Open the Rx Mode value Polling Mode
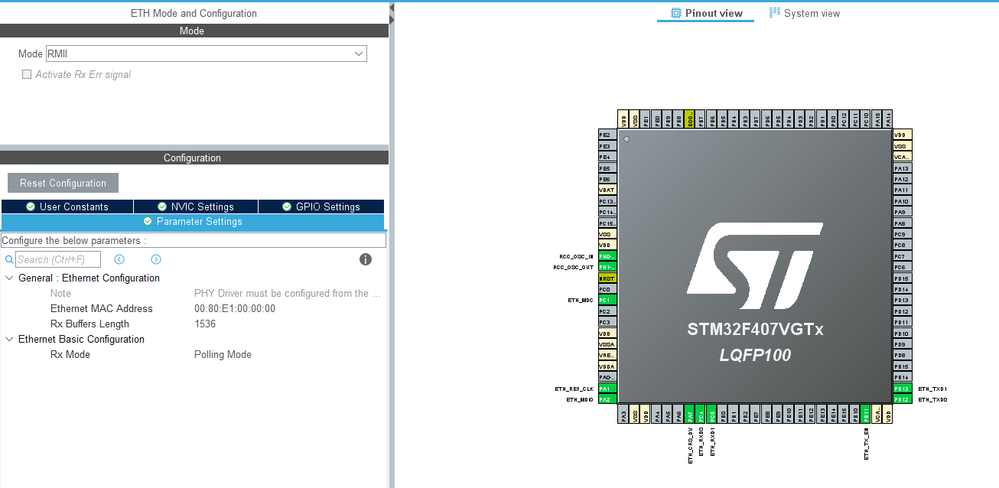Image resolution: width=999 pixels, height=488 pixels. coord(223,355)
